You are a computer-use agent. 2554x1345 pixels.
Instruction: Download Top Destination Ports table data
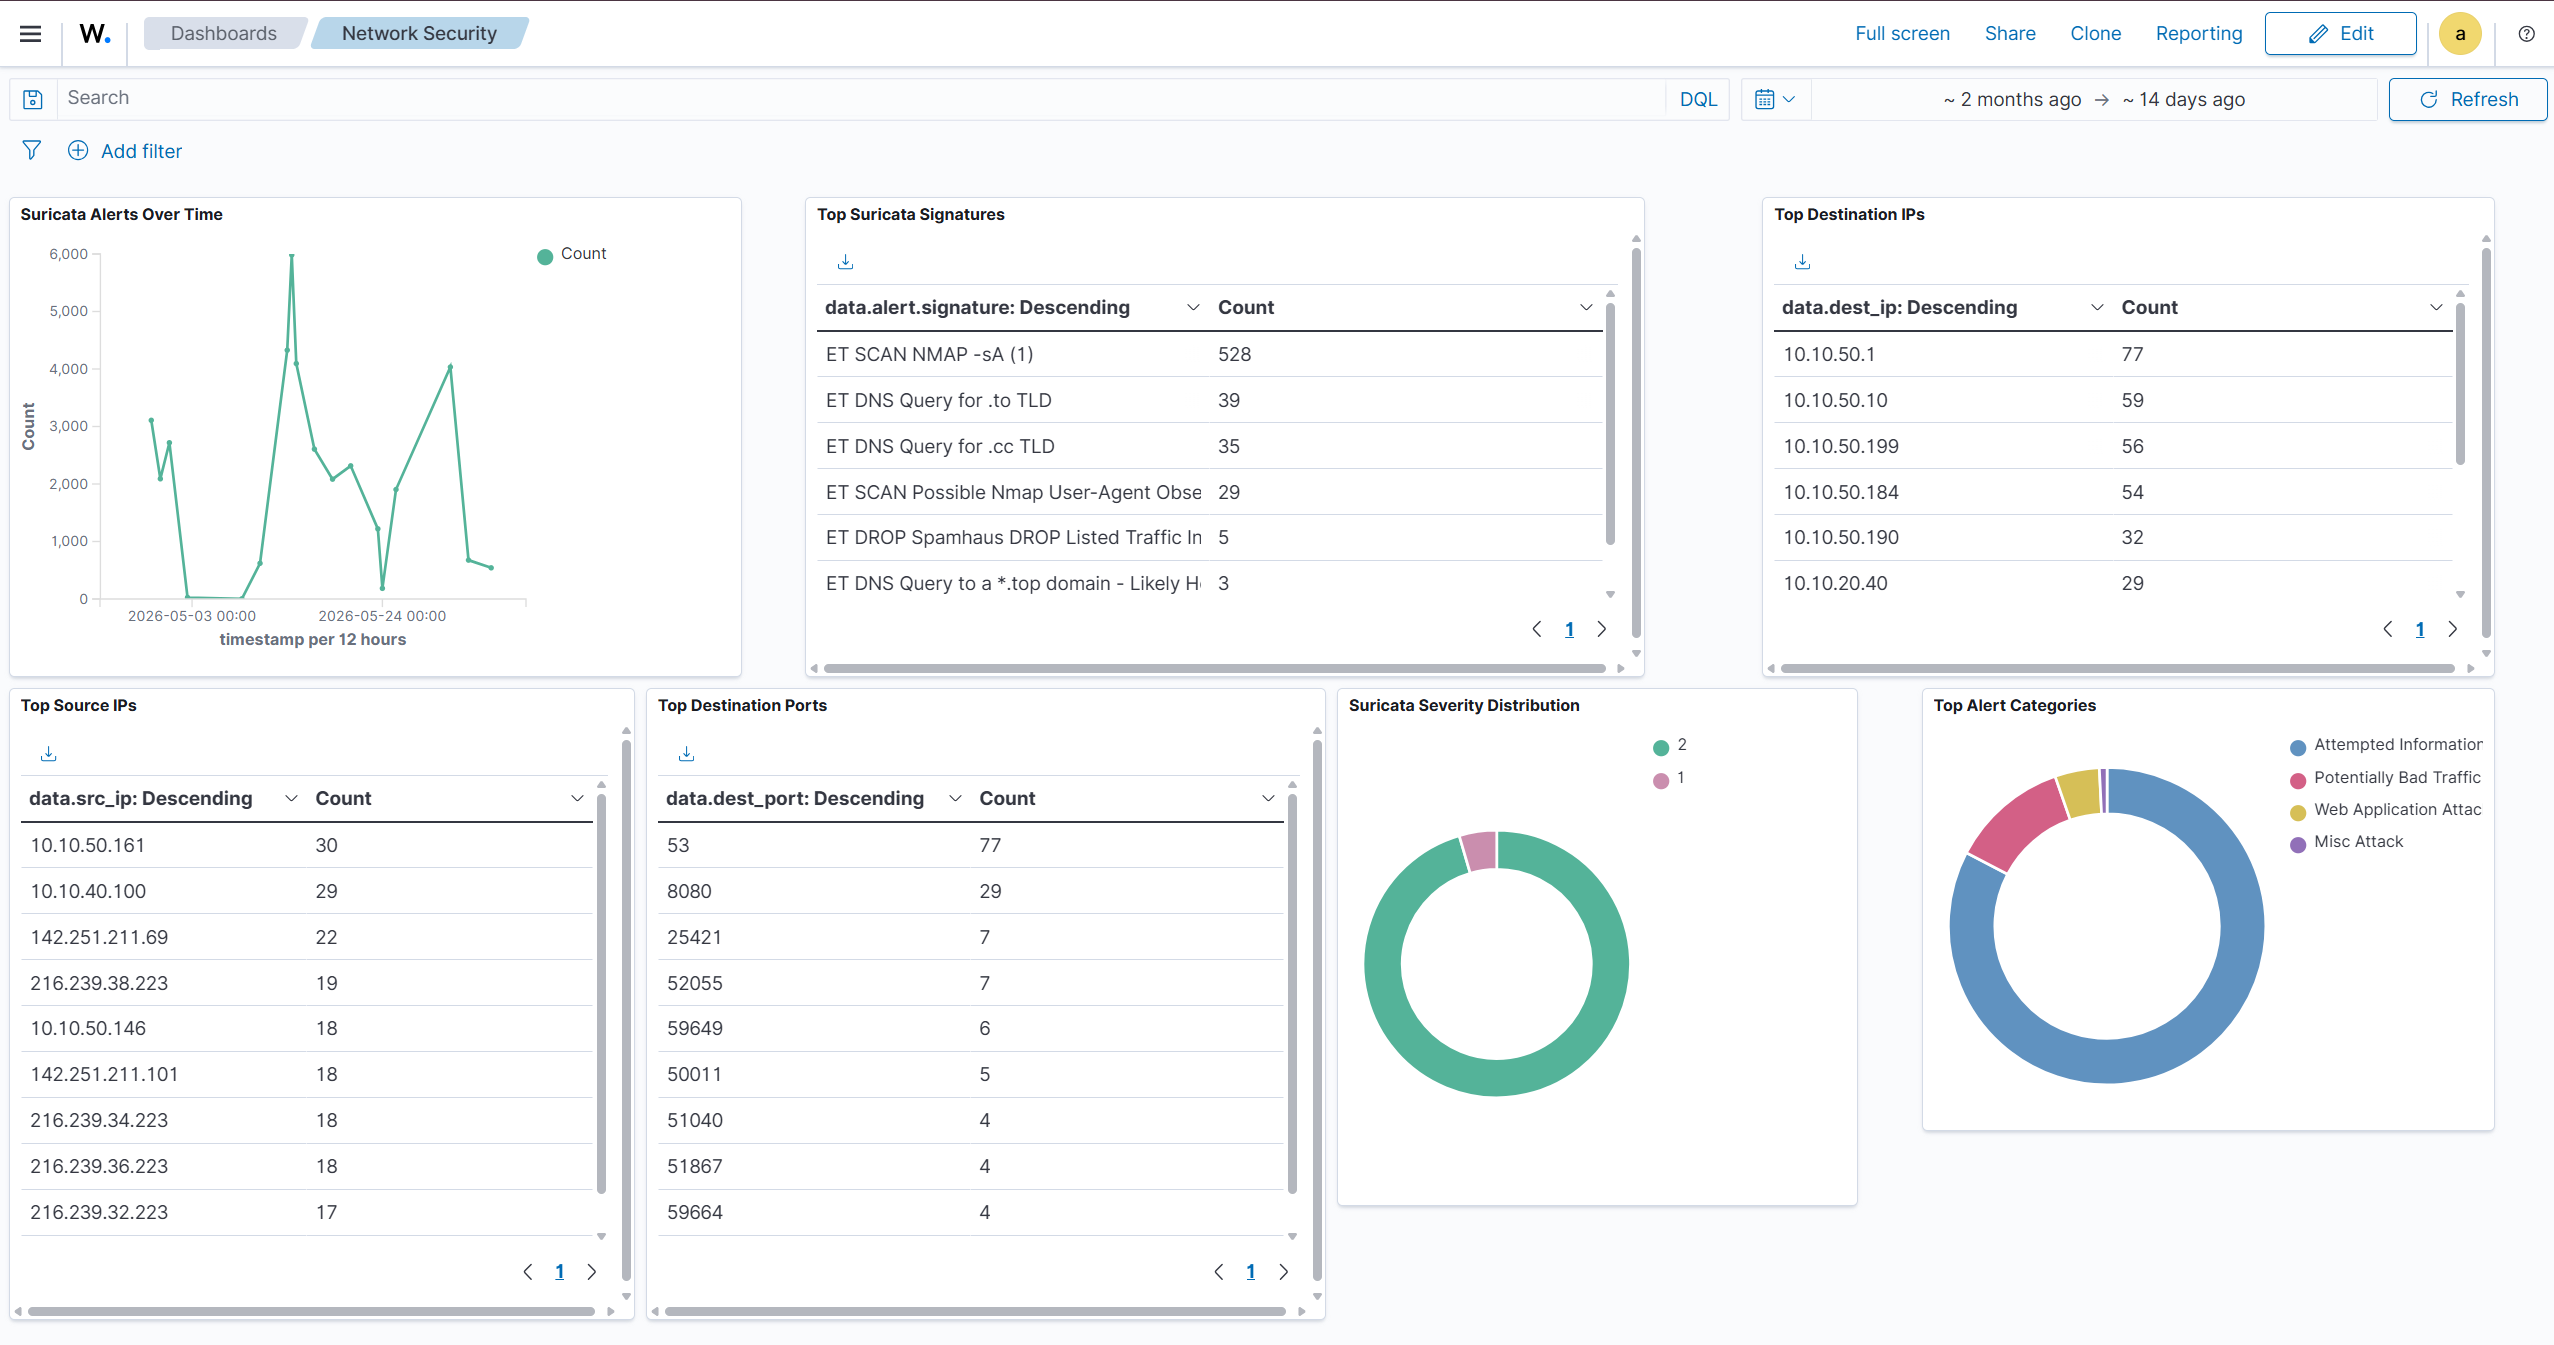tap(686, 754)
